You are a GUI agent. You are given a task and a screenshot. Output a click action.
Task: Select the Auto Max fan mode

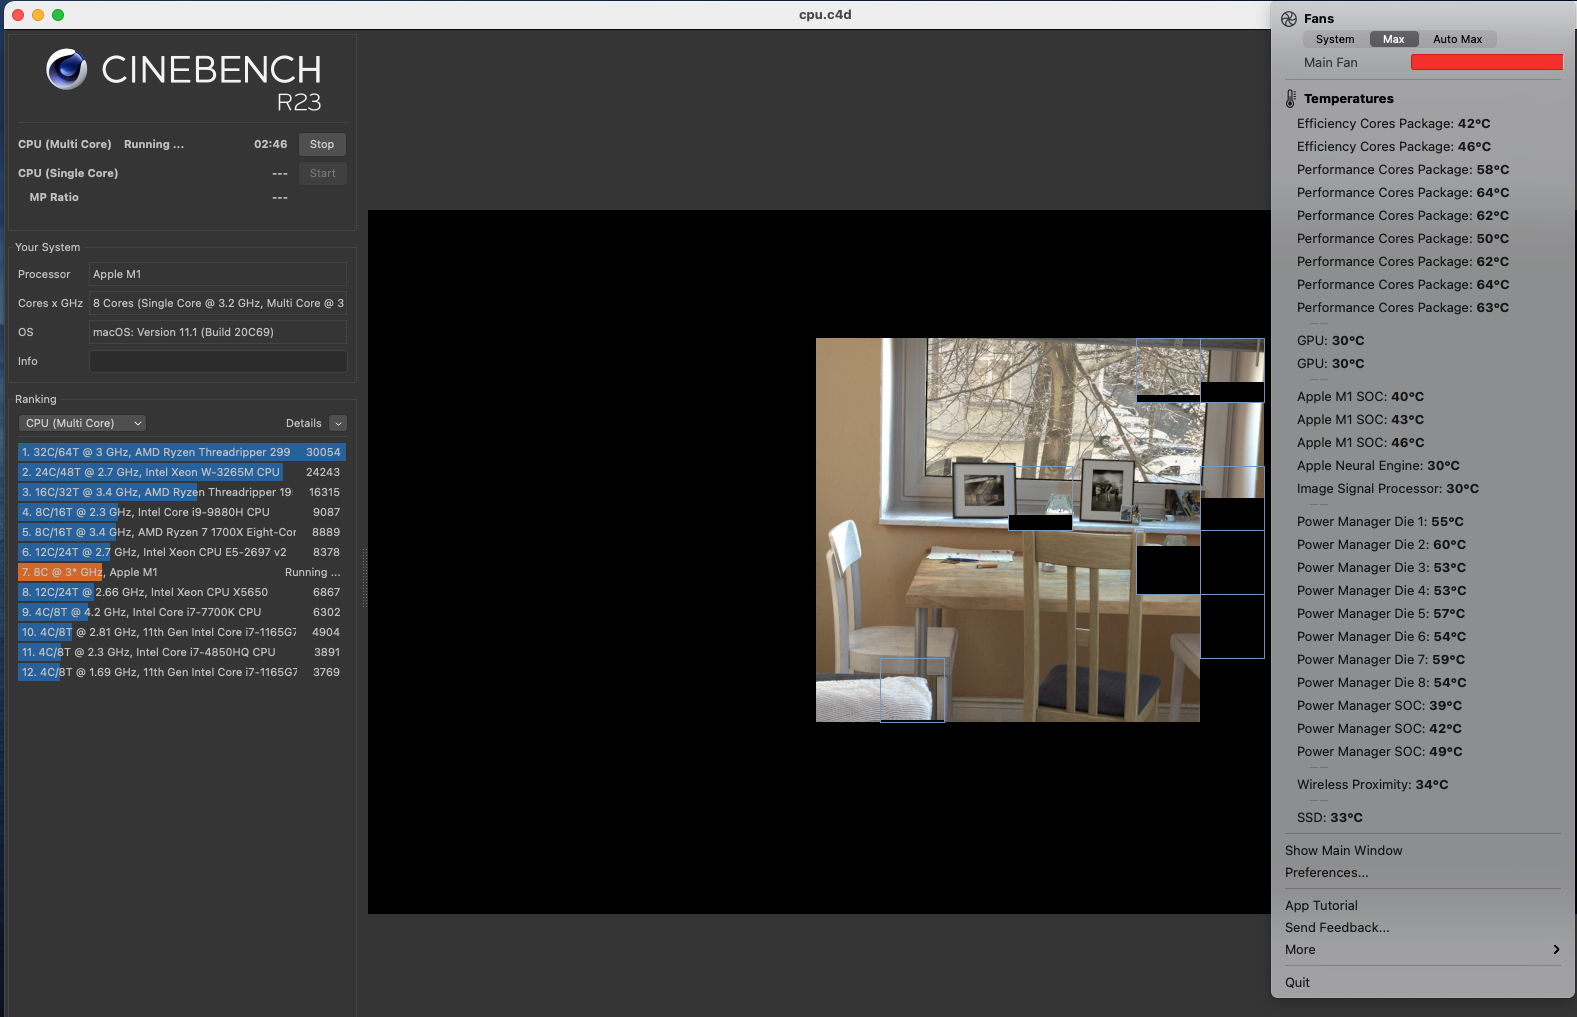1457,39
